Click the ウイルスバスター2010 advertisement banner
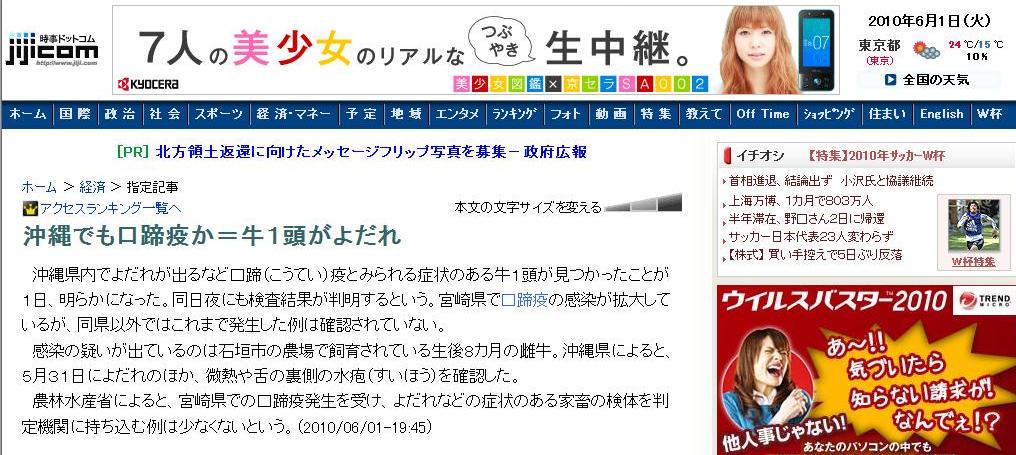 pyautogui.click(x=866, y=370)
